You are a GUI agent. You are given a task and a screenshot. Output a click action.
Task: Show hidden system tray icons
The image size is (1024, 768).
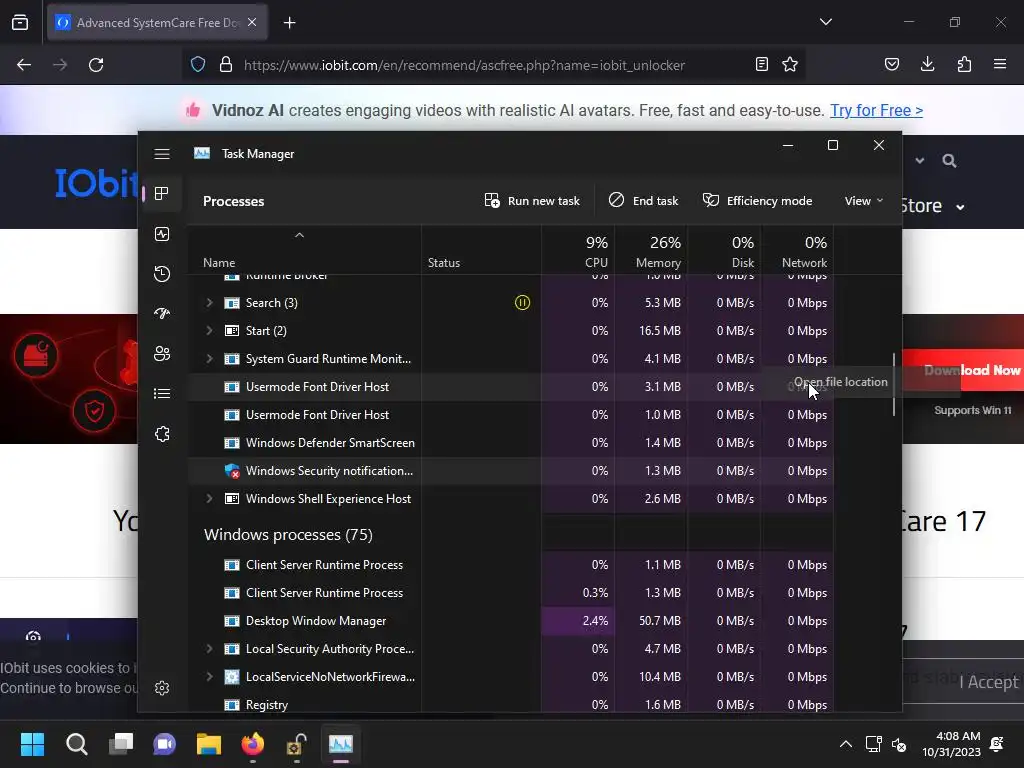tap(846, 744)
